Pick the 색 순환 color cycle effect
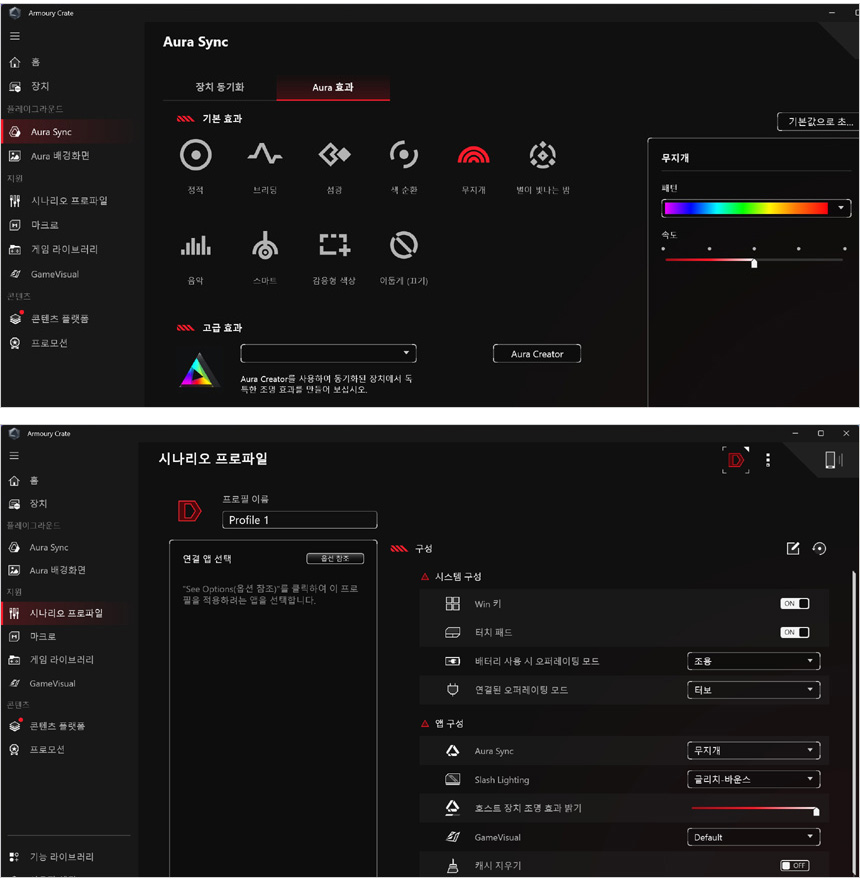 click(x=403, y=155)
